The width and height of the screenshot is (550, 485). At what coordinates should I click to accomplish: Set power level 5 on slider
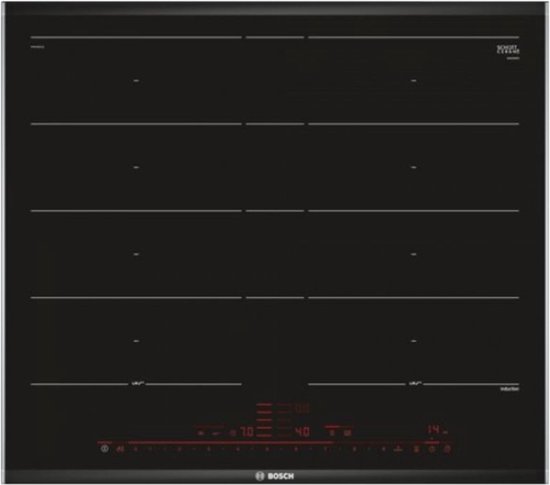pos(267,449)
